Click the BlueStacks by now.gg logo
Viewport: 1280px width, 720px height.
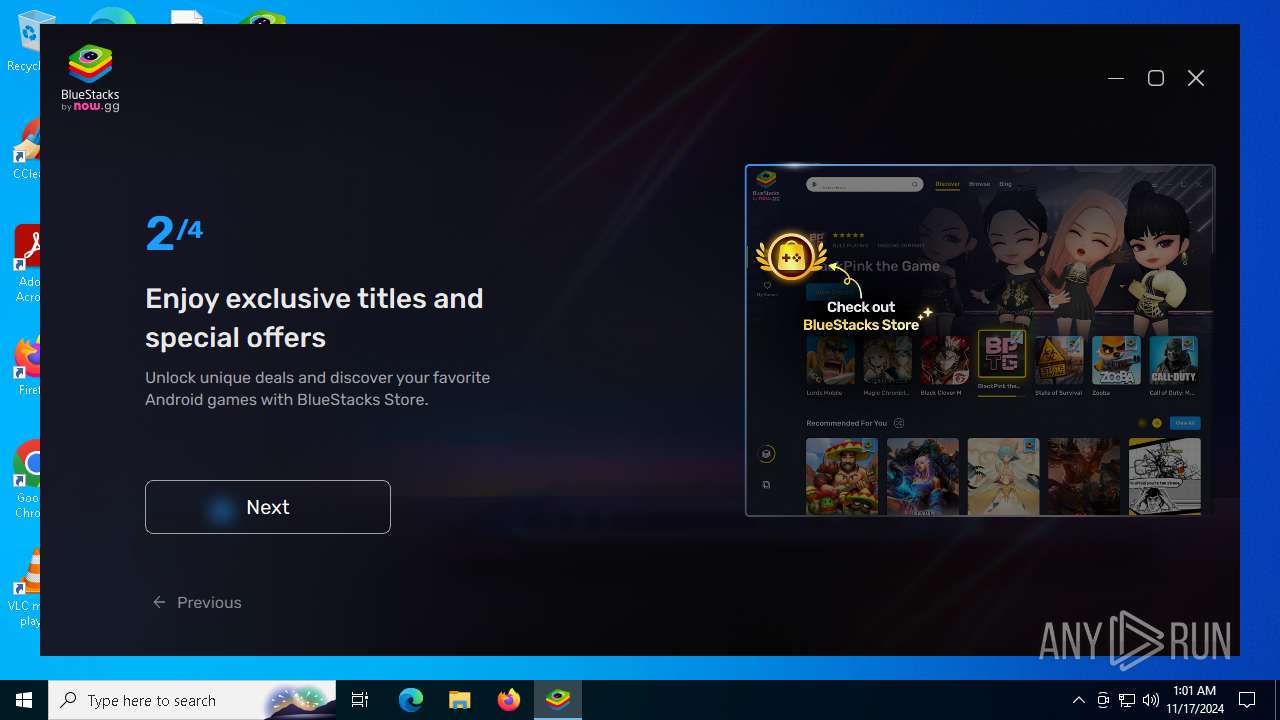tap(90, 78)
